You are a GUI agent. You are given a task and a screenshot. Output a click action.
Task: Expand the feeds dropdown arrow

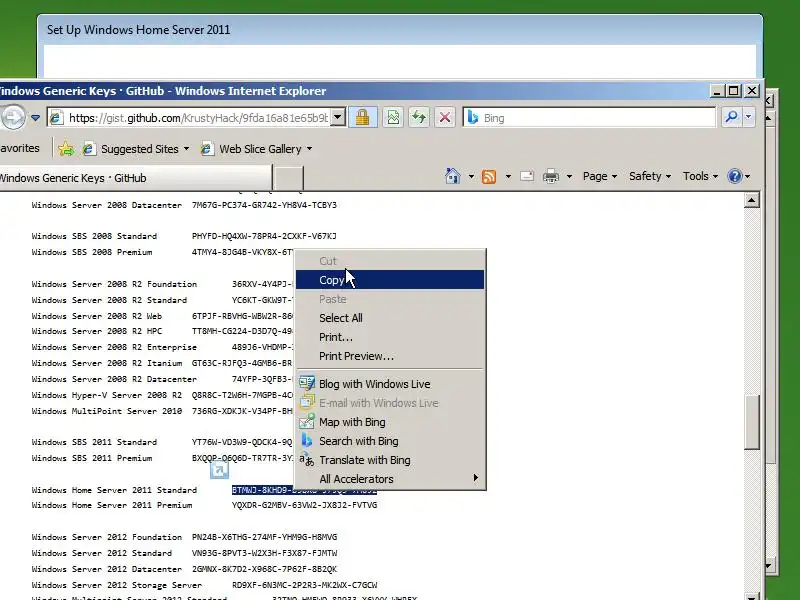point(508,177)
